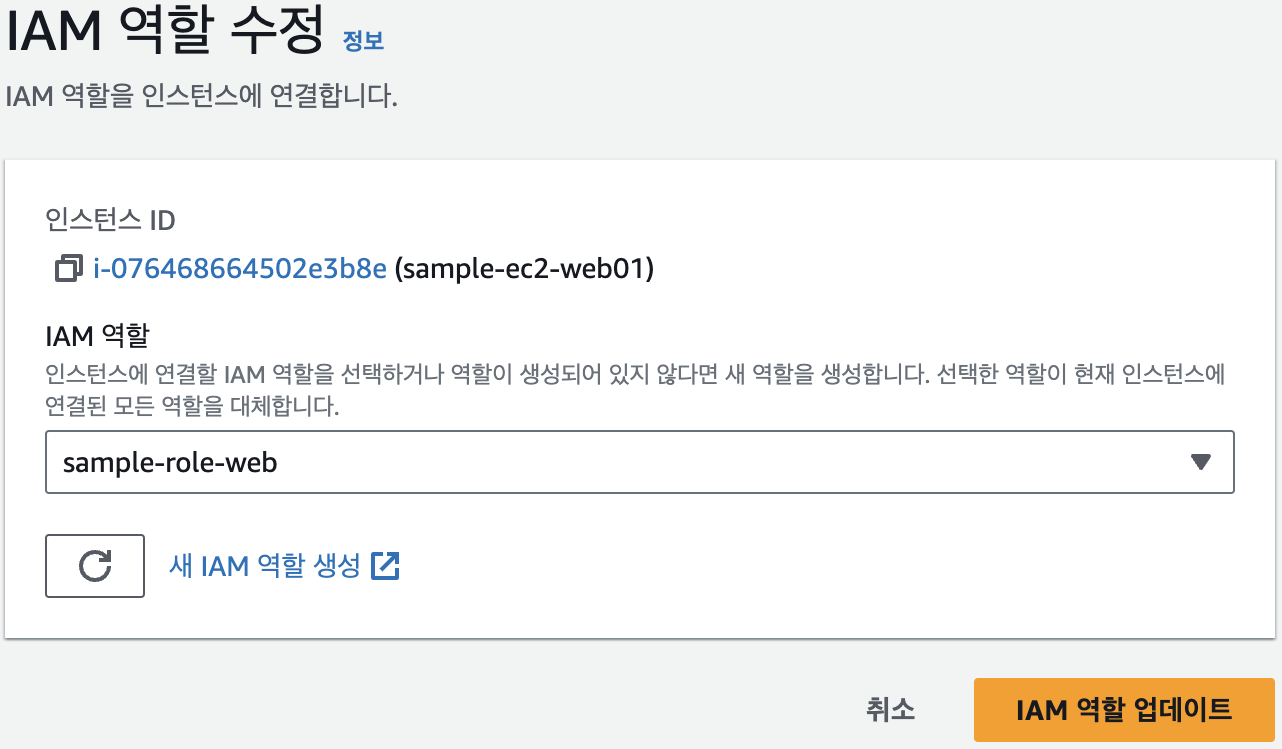Click the instance name (sample-ec2-web01) text

coord(525,269)
